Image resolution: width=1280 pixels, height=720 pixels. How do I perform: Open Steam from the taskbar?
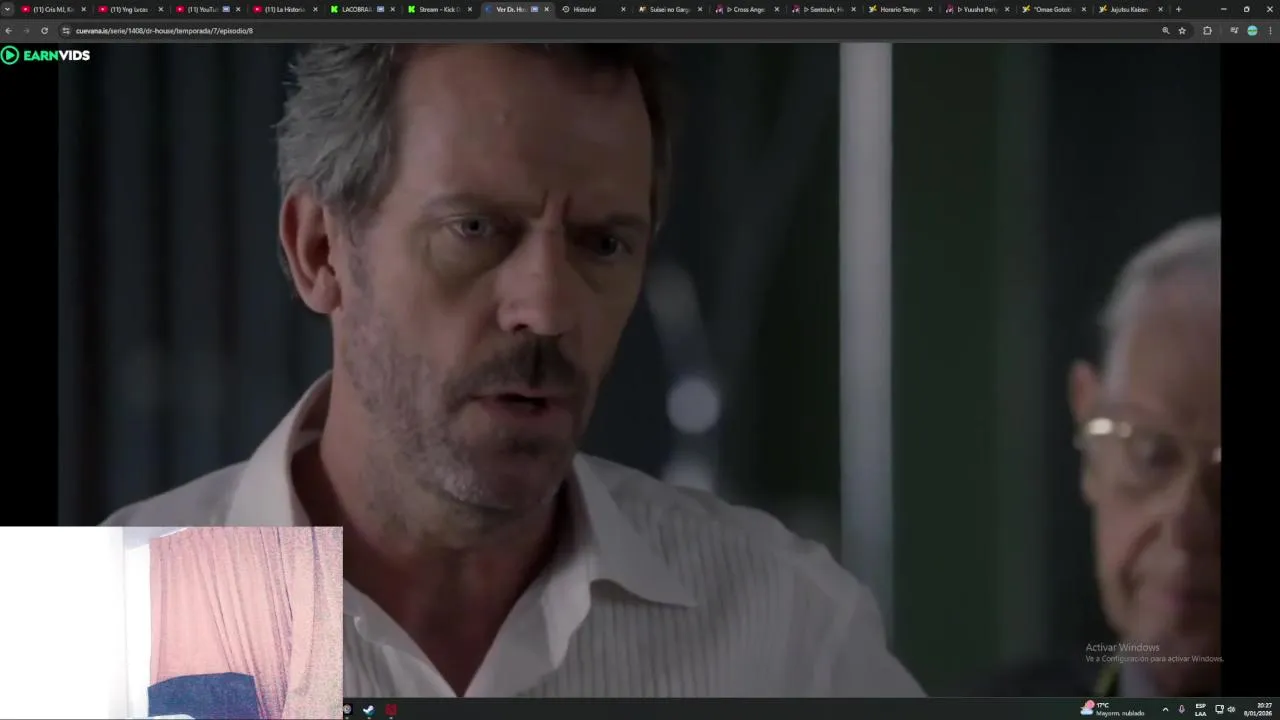369,710
